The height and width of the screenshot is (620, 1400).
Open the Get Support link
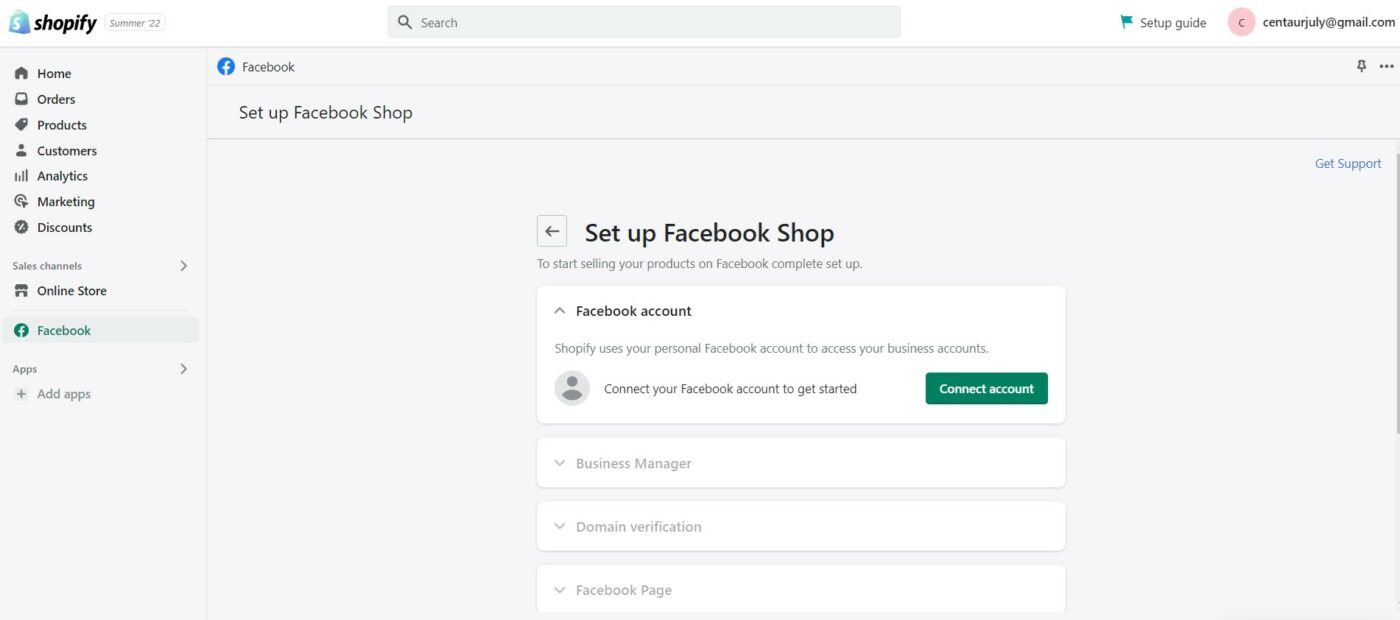(1347, 164)
